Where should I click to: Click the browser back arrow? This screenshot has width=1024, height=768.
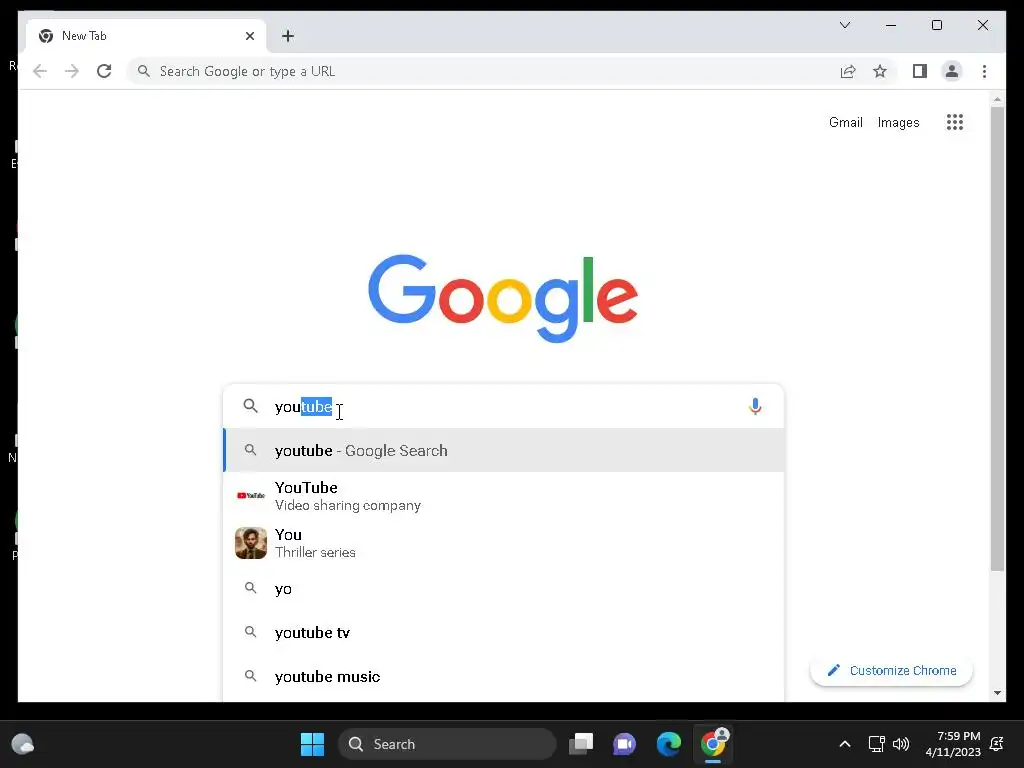click(40, 71)
